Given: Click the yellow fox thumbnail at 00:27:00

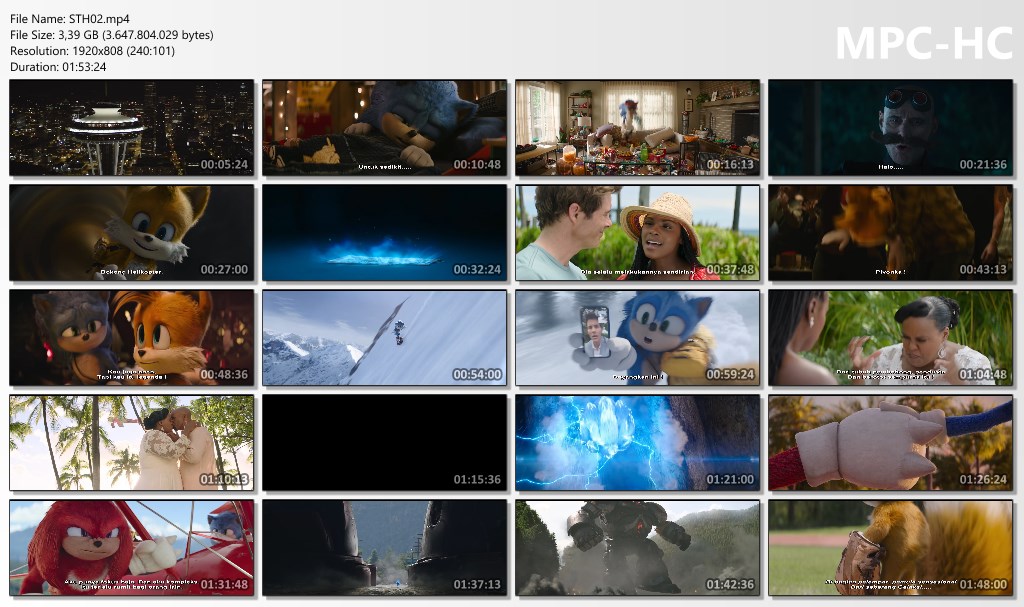Looking at the screenshot, I should pyautogui.click(x=132, y=233).
